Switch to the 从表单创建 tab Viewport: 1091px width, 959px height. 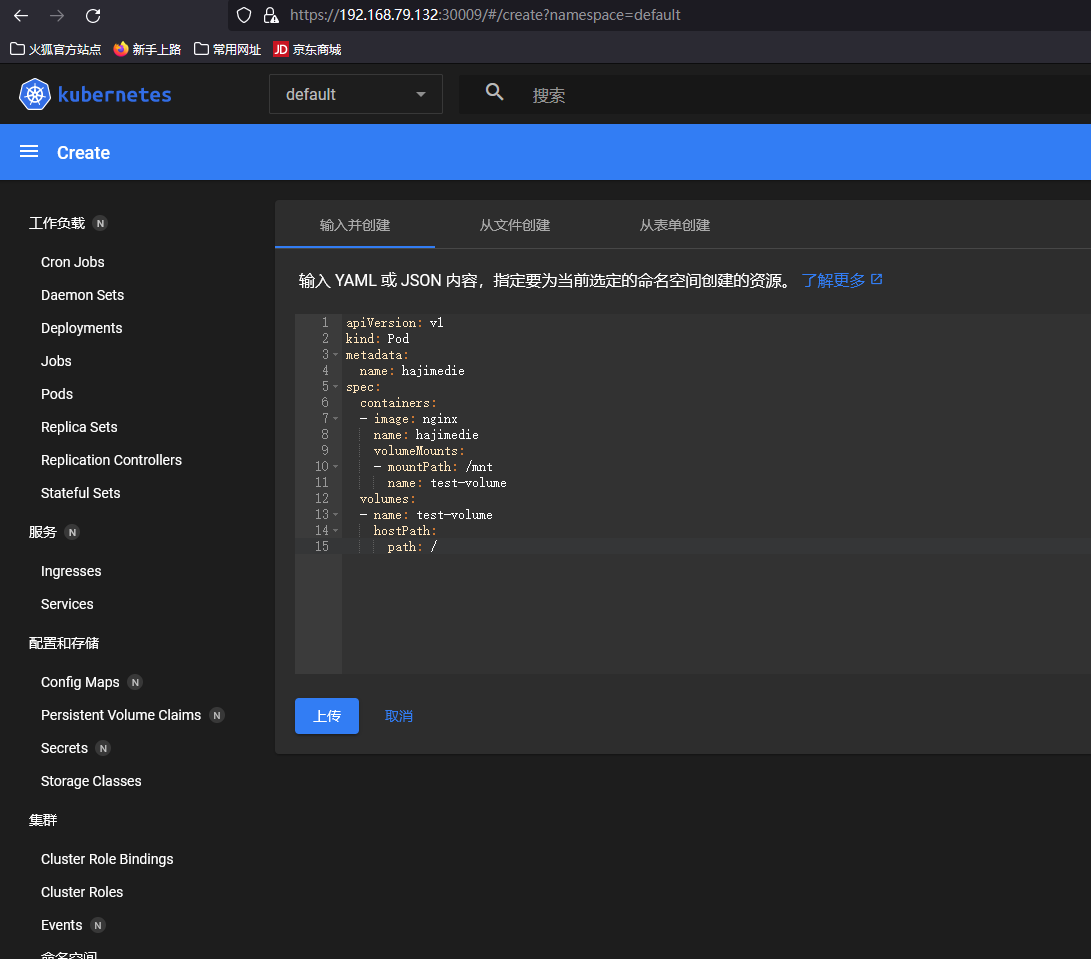tap(675, 225)
